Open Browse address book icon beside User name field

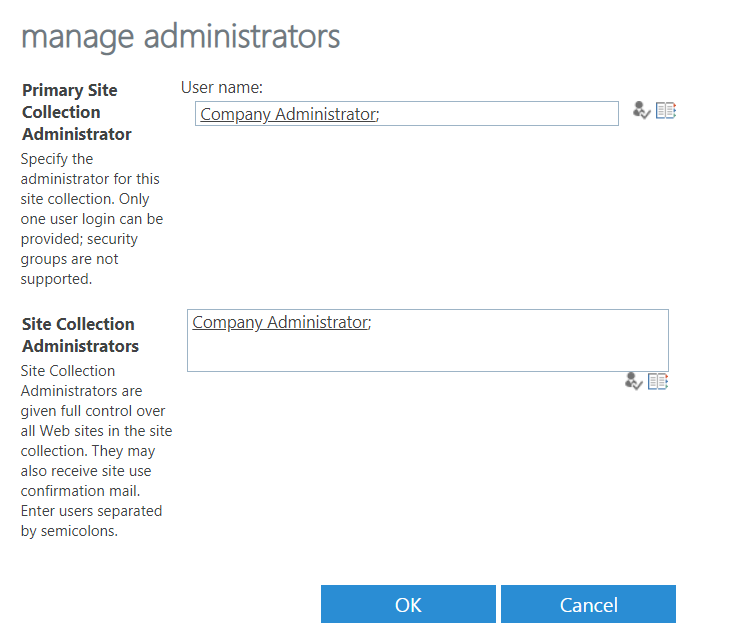(x=666, y=111)
